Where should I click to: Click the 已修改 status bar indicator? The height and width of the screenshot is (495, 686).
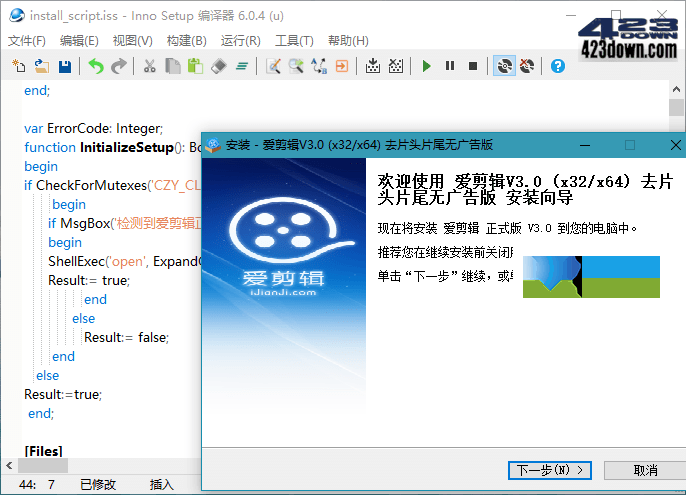click(98, 484)
